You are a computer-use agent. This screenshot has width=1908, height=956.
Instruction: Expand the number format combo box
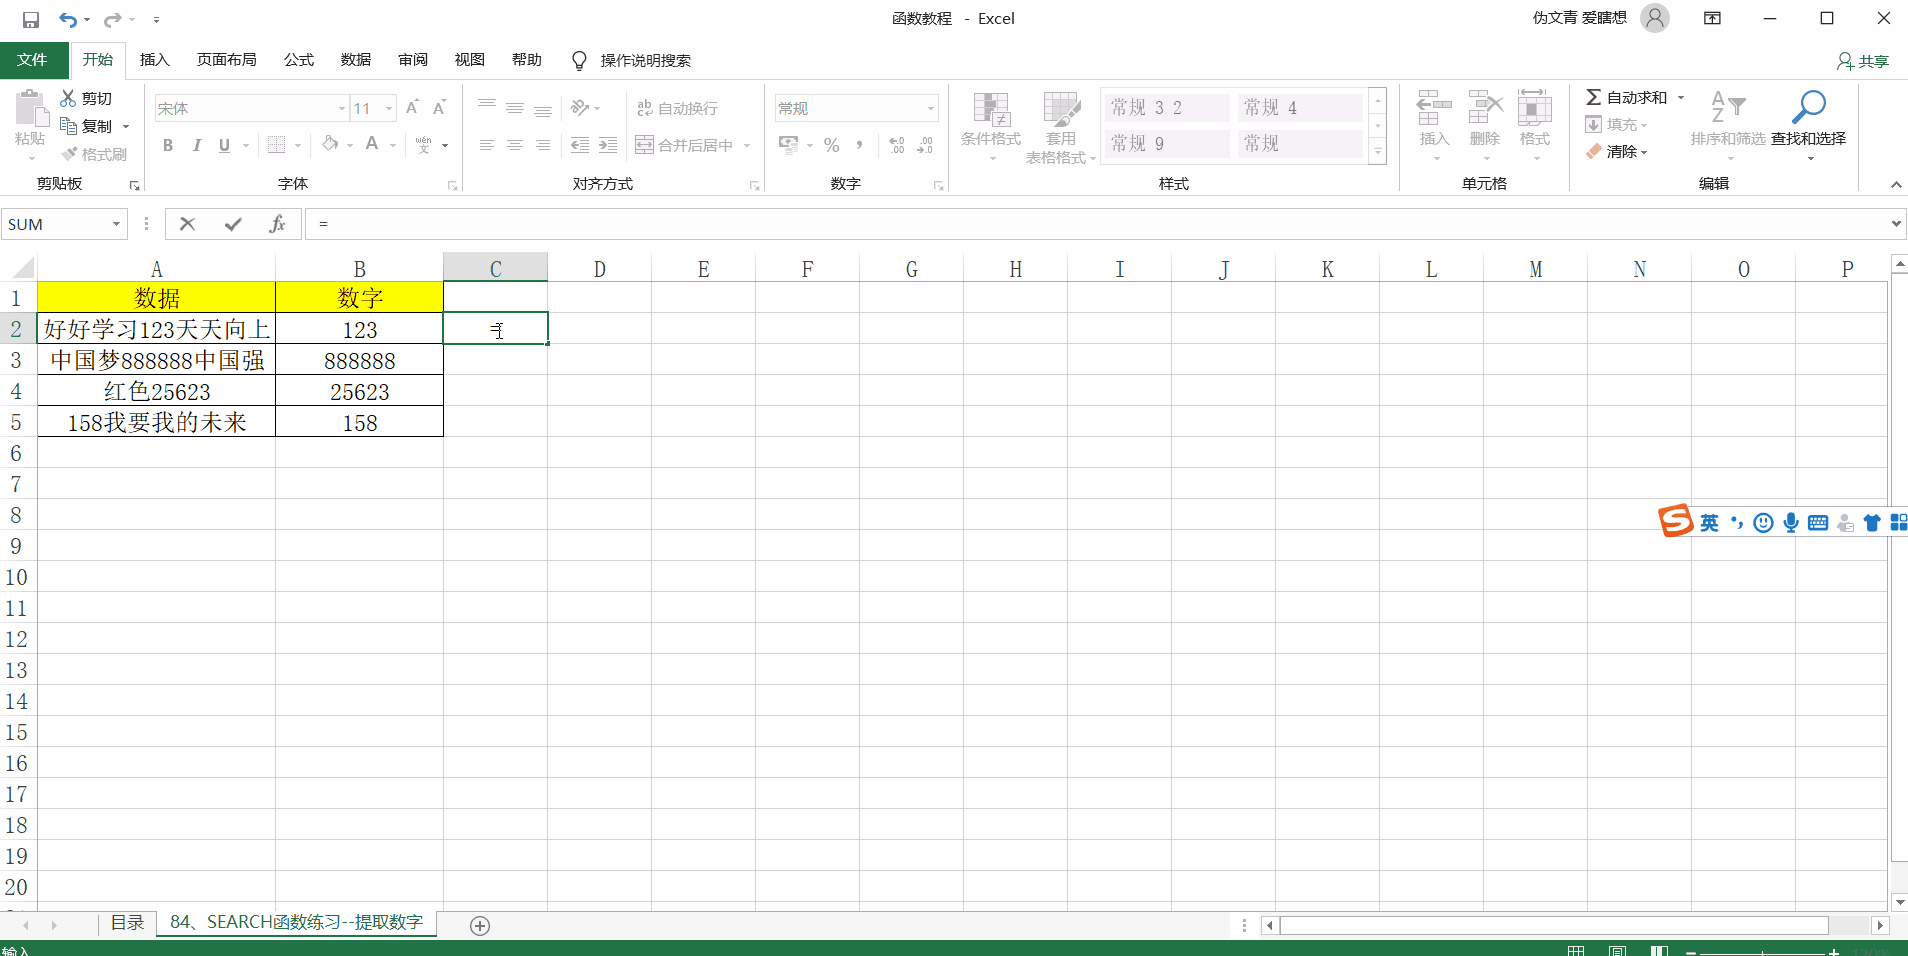tap(929, 107)
